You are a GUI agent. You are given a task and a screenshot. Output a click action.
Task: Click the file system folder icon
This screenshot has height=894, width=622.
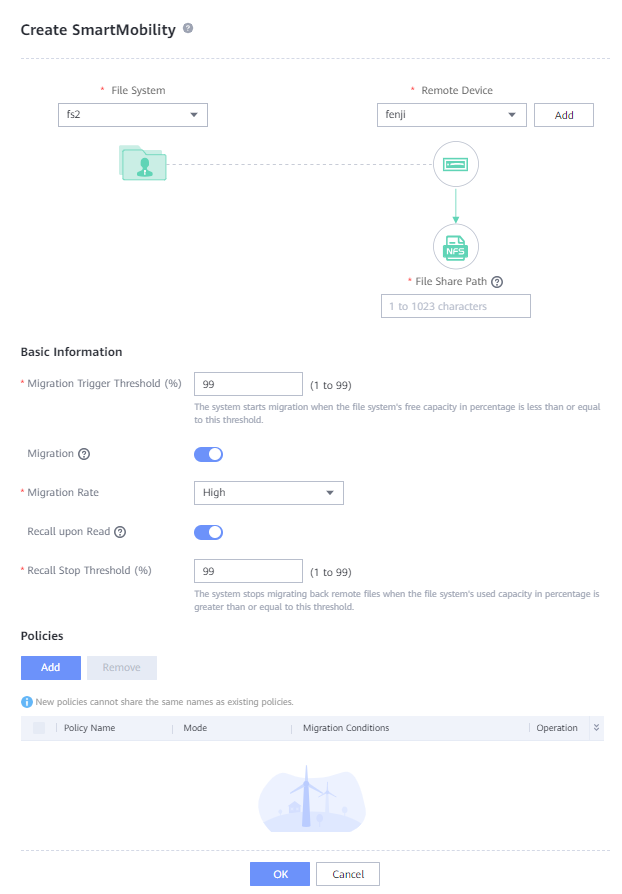[143, 163]
